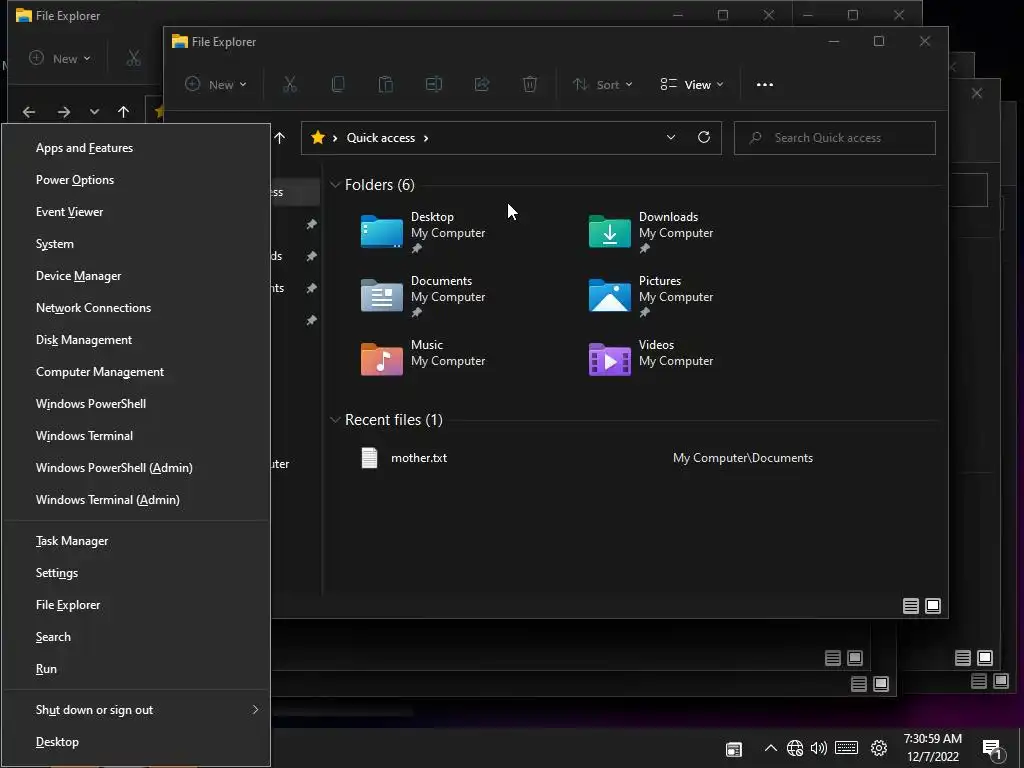Click the Rename icon in the toolbar
Image resolution: width=1024 pixels, height=768 pixels.
pyautogui.click(x=434, y=84)
